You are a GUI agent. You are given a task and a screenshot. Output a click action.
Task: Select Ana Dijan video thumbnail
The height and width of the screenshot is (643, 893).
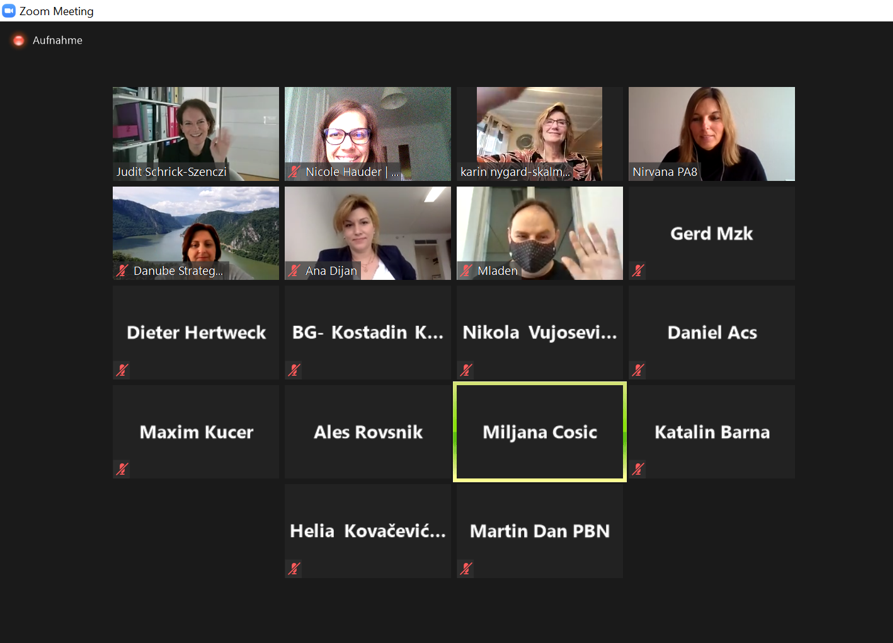pyautogui.click(x=368, y=234)
